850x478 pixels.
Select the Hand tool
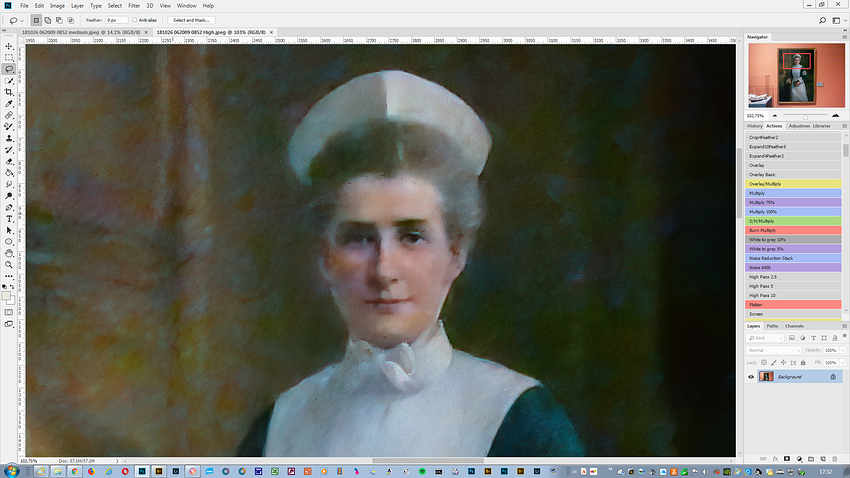(9, 253)
